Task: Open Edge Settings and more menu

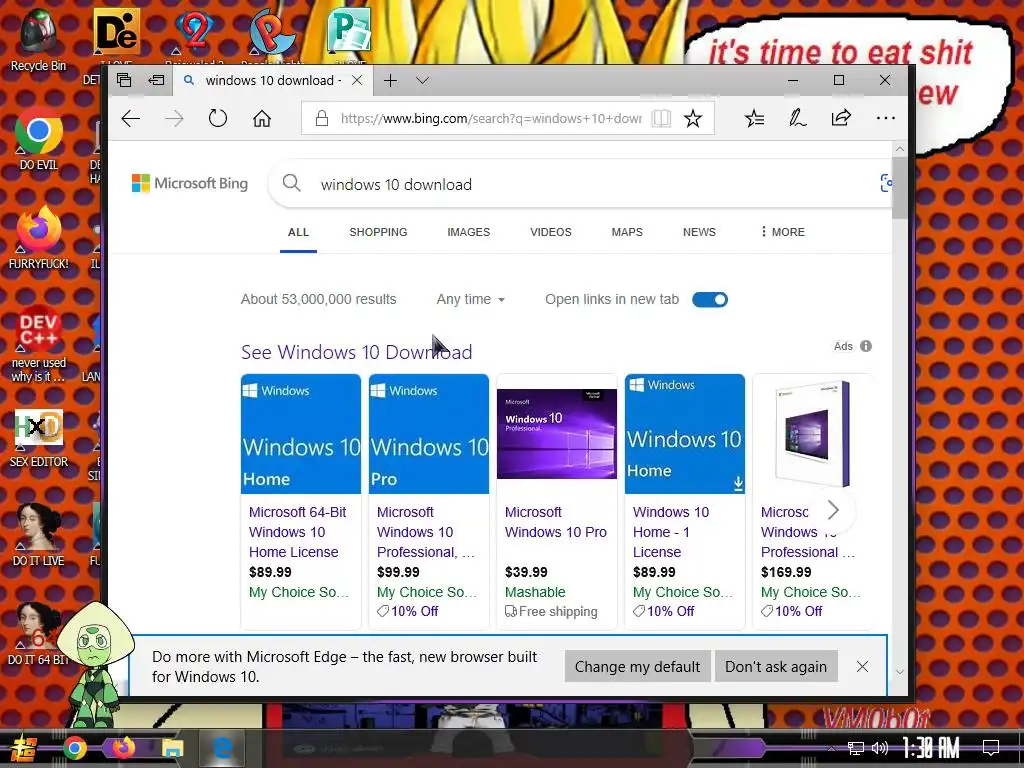Action: [886, 118]
